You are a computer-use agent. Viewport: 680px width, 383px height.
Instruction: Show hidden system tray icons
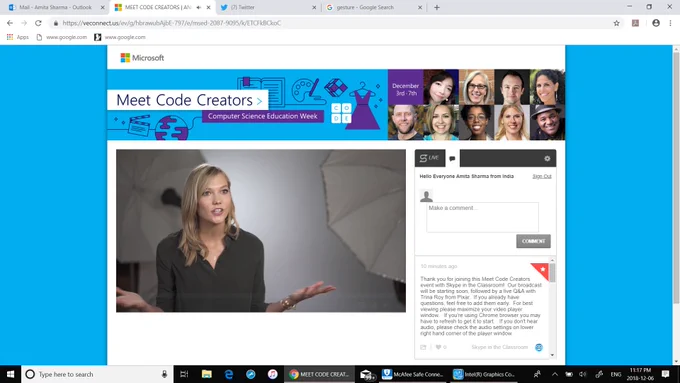point(555,374)
